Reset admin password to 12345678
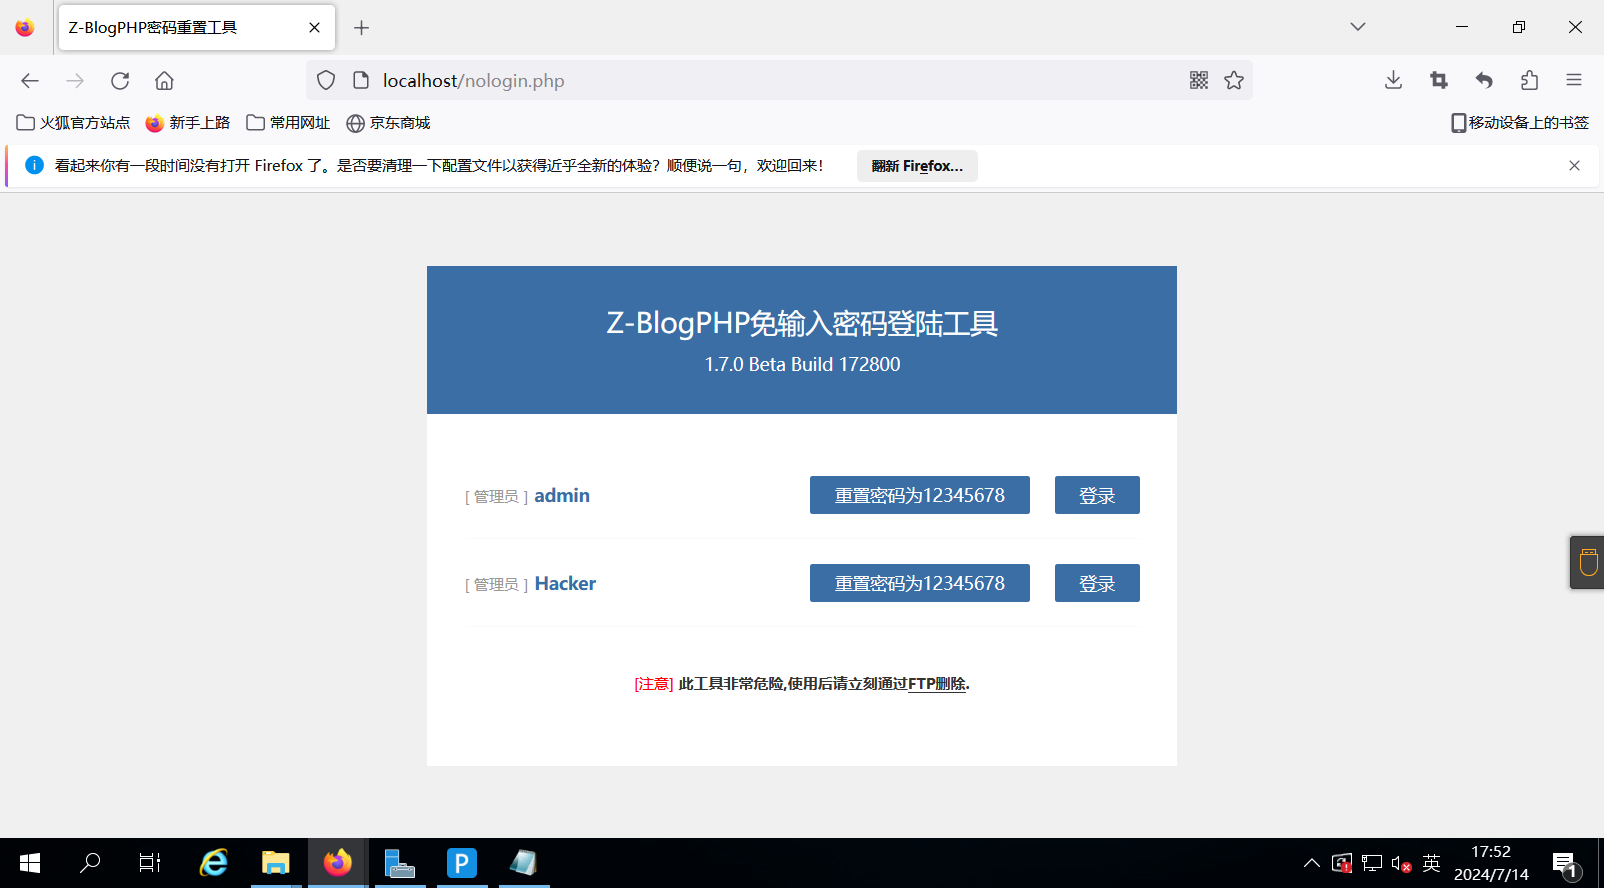 pos(919,495)
